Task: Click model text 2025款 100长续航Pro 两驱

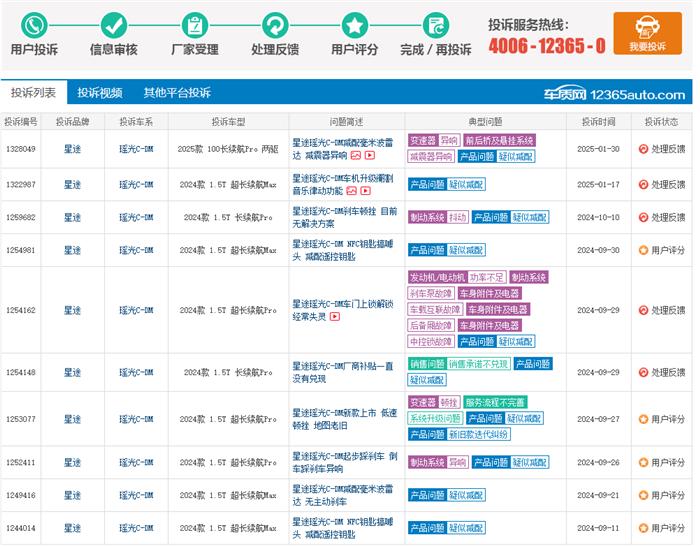Action: click(228, 149)
